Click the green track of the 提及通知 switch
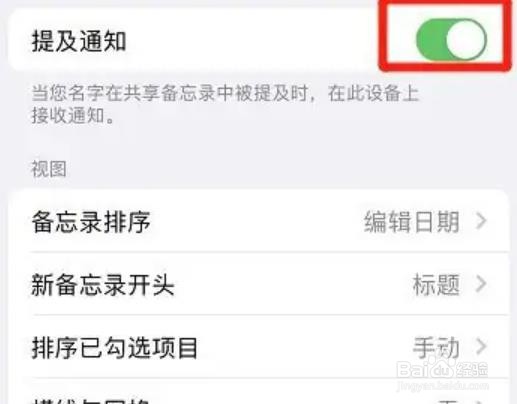The width and height of the screenshot is (517, 404). coord(431,40)
